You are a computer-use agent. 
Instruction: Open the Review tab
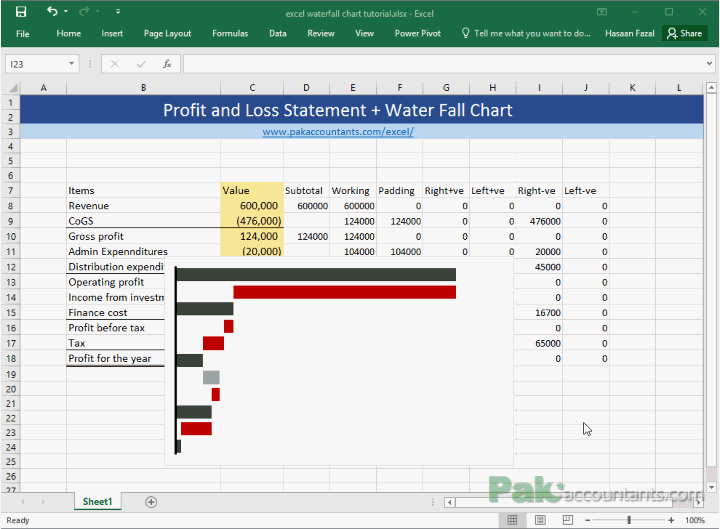point(321,34)
